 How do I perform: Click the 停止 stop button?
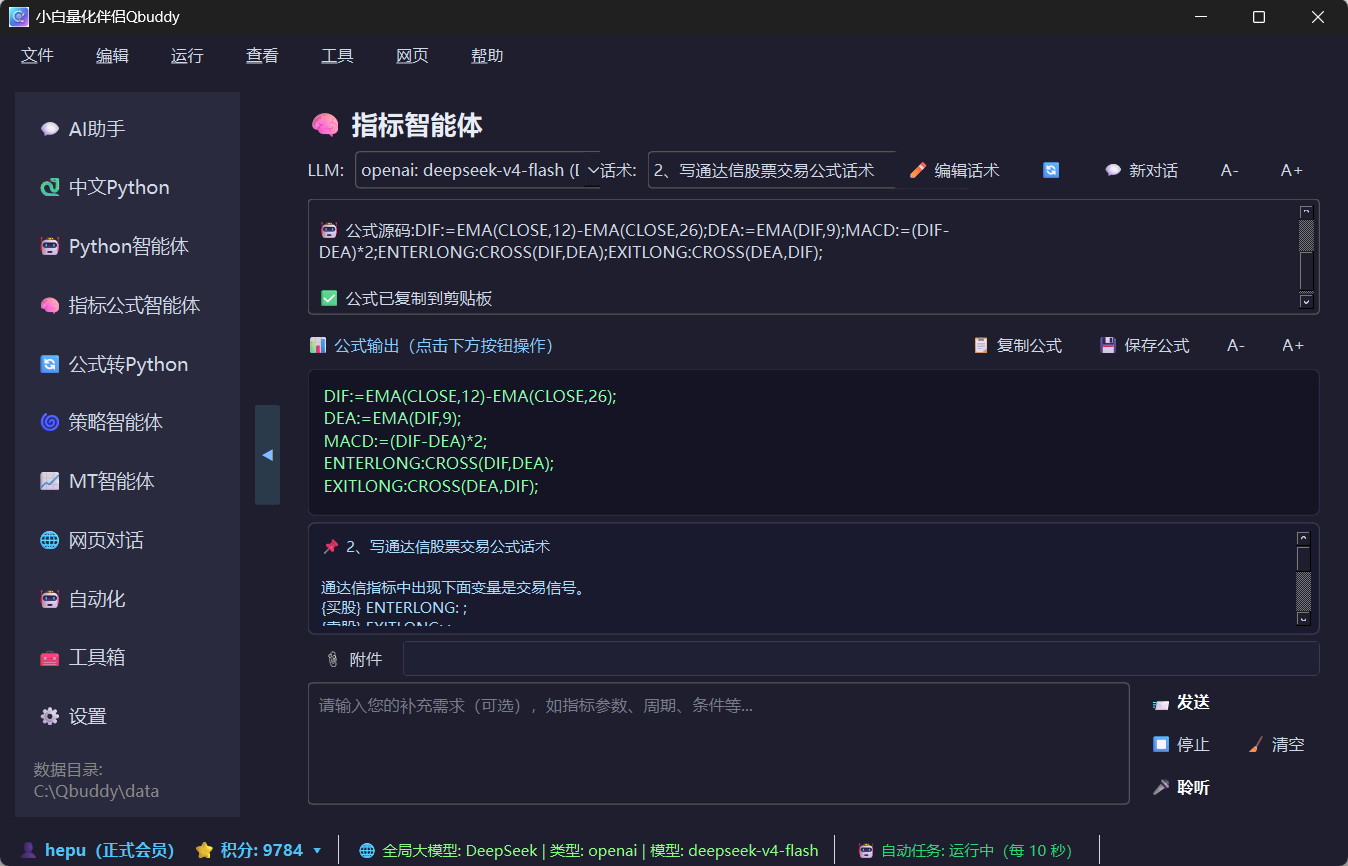coord(1181,745)
